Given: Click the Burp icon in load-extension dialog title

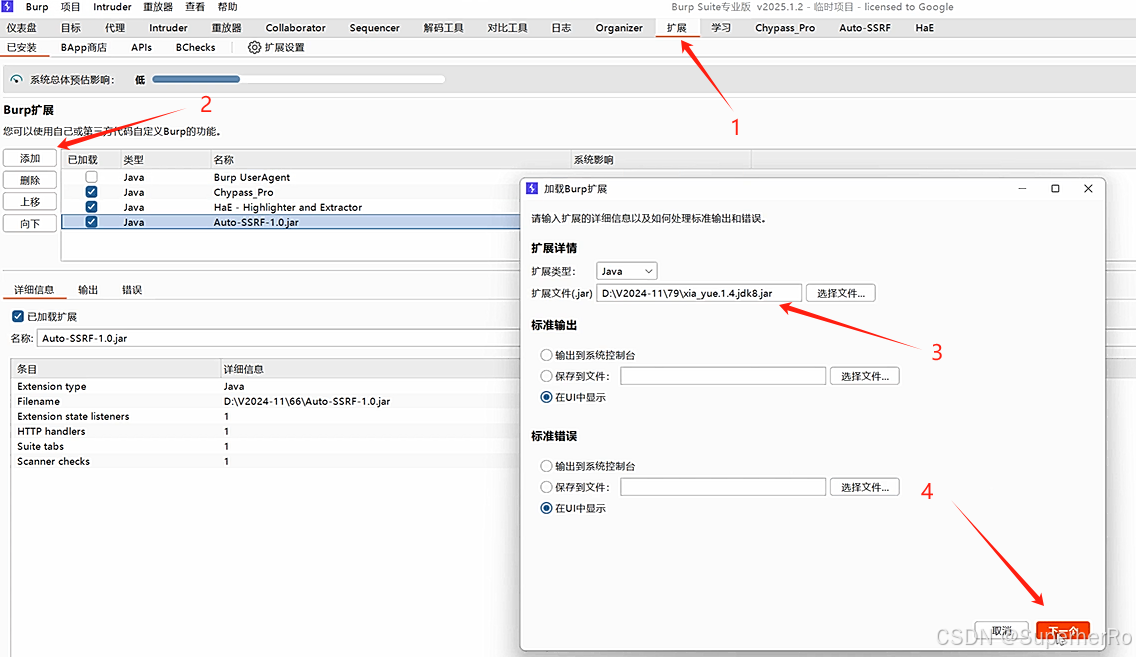Looking at the screenshot, I should point(532,188).
